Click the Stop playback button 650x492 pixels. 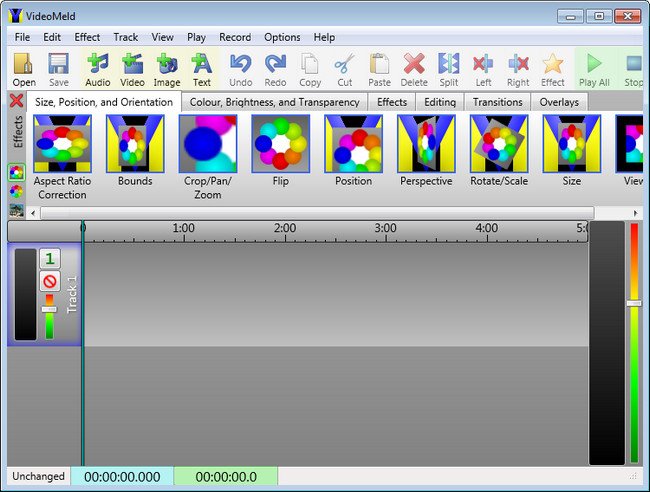(634, 70)
